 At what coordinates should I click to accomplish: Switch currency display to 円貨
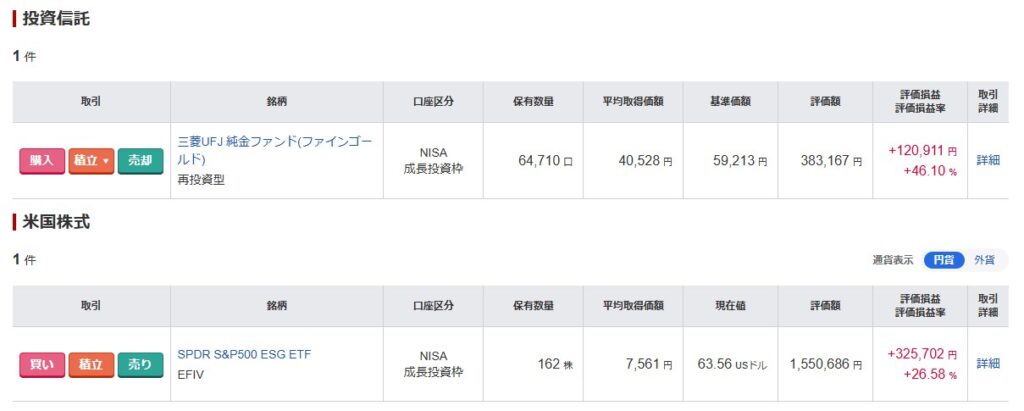point(943,260)
